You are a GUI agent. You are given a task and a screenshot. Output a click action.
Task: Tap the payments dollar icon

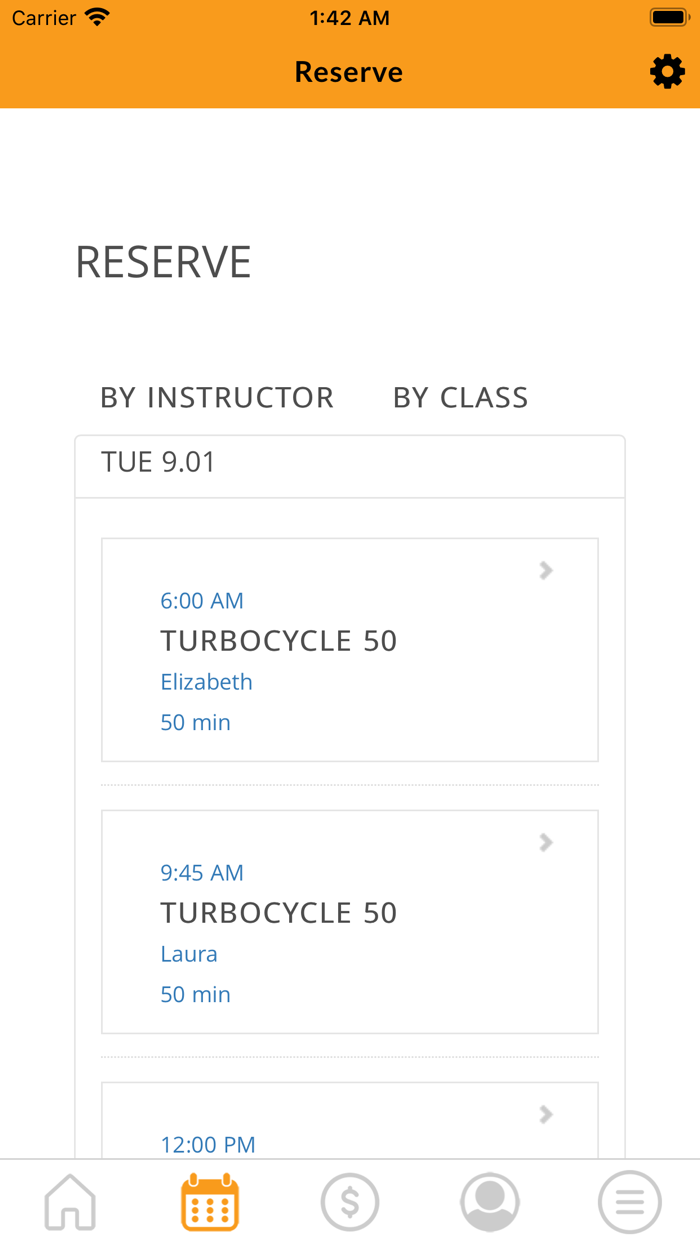click(350, 1202)
